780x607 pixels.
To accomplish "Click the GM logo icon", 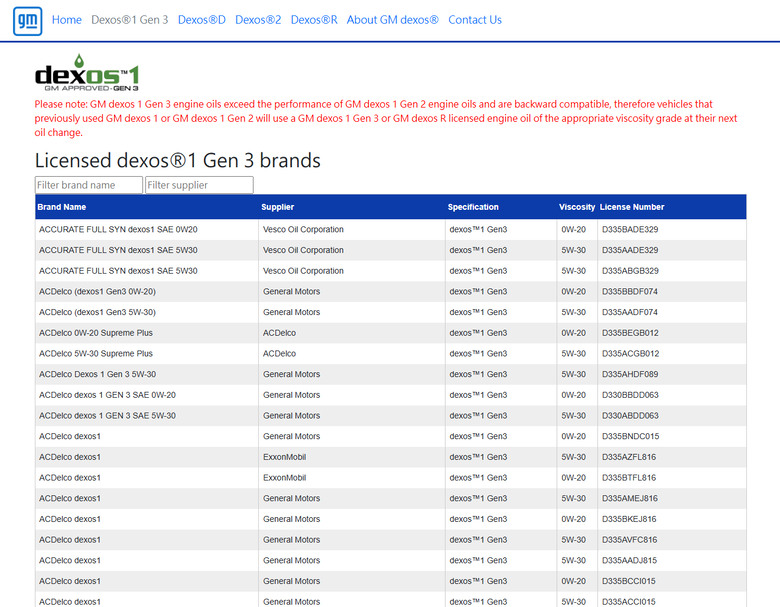I will tap(27, 21).
